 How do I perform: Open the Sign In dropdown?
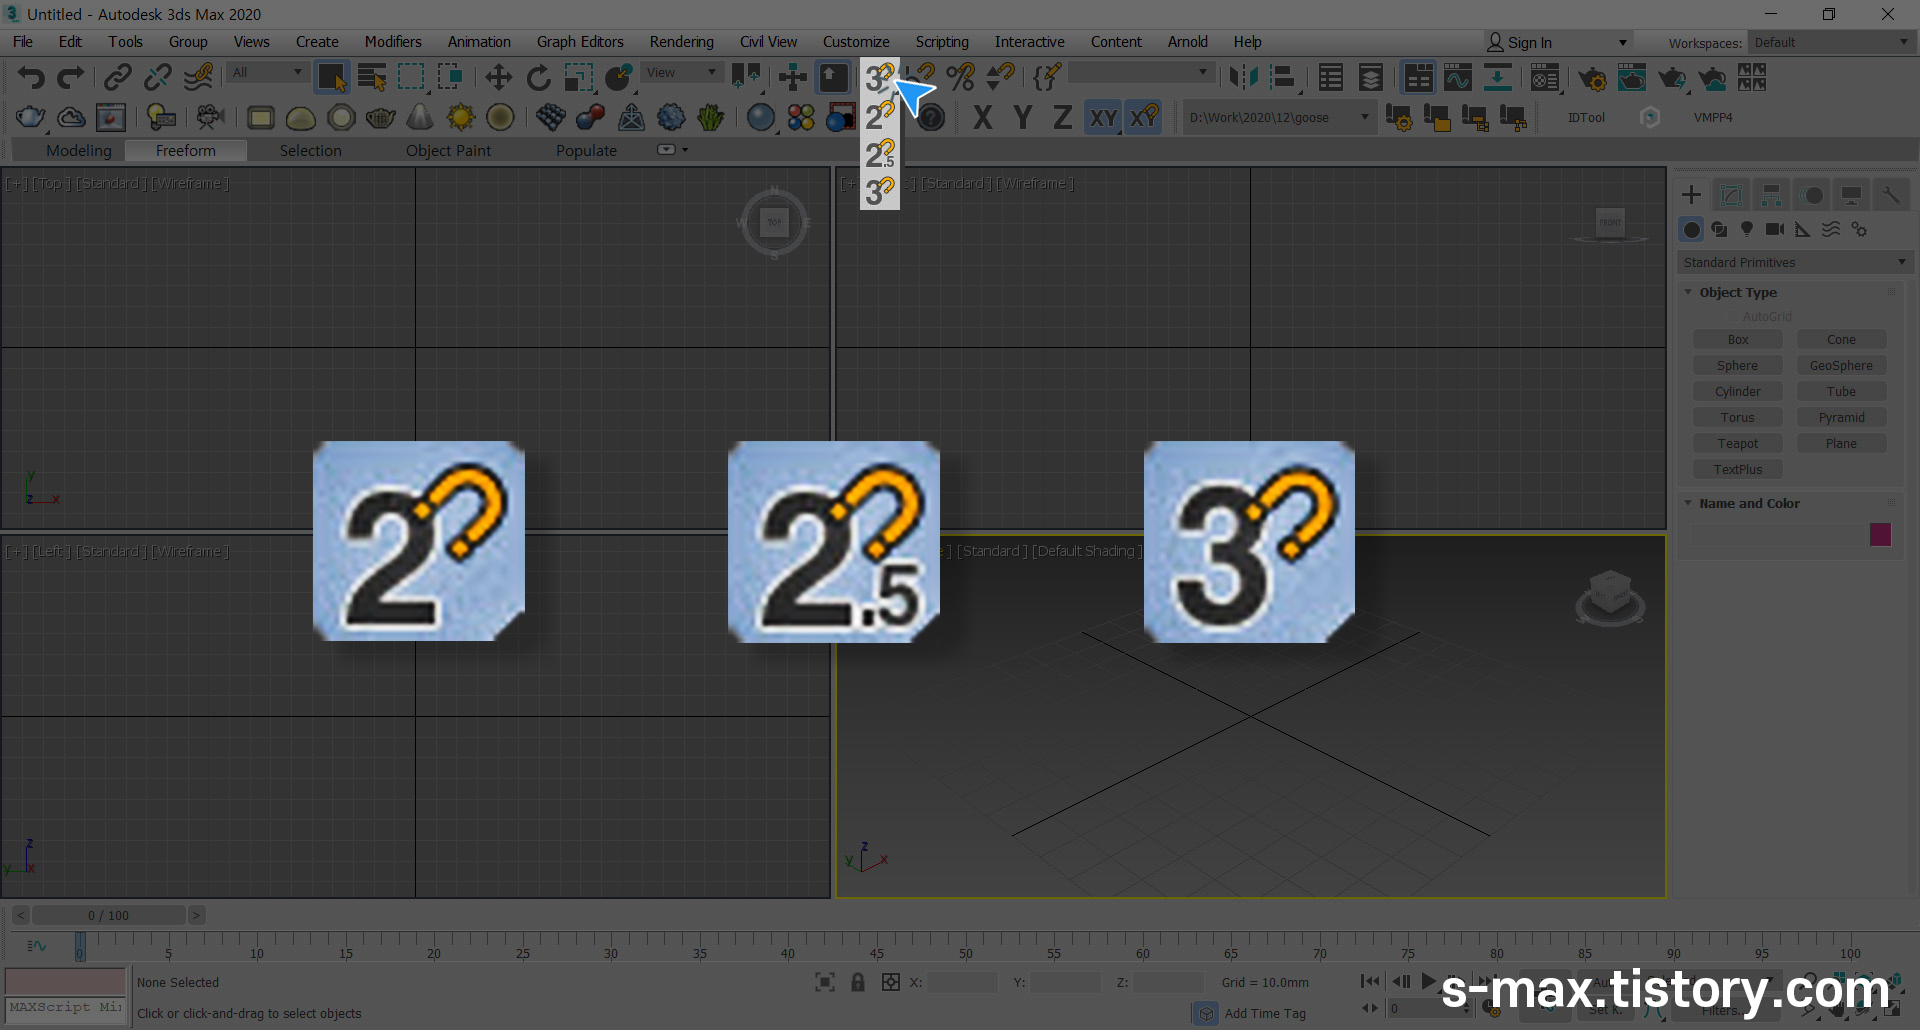(1558, 42)
